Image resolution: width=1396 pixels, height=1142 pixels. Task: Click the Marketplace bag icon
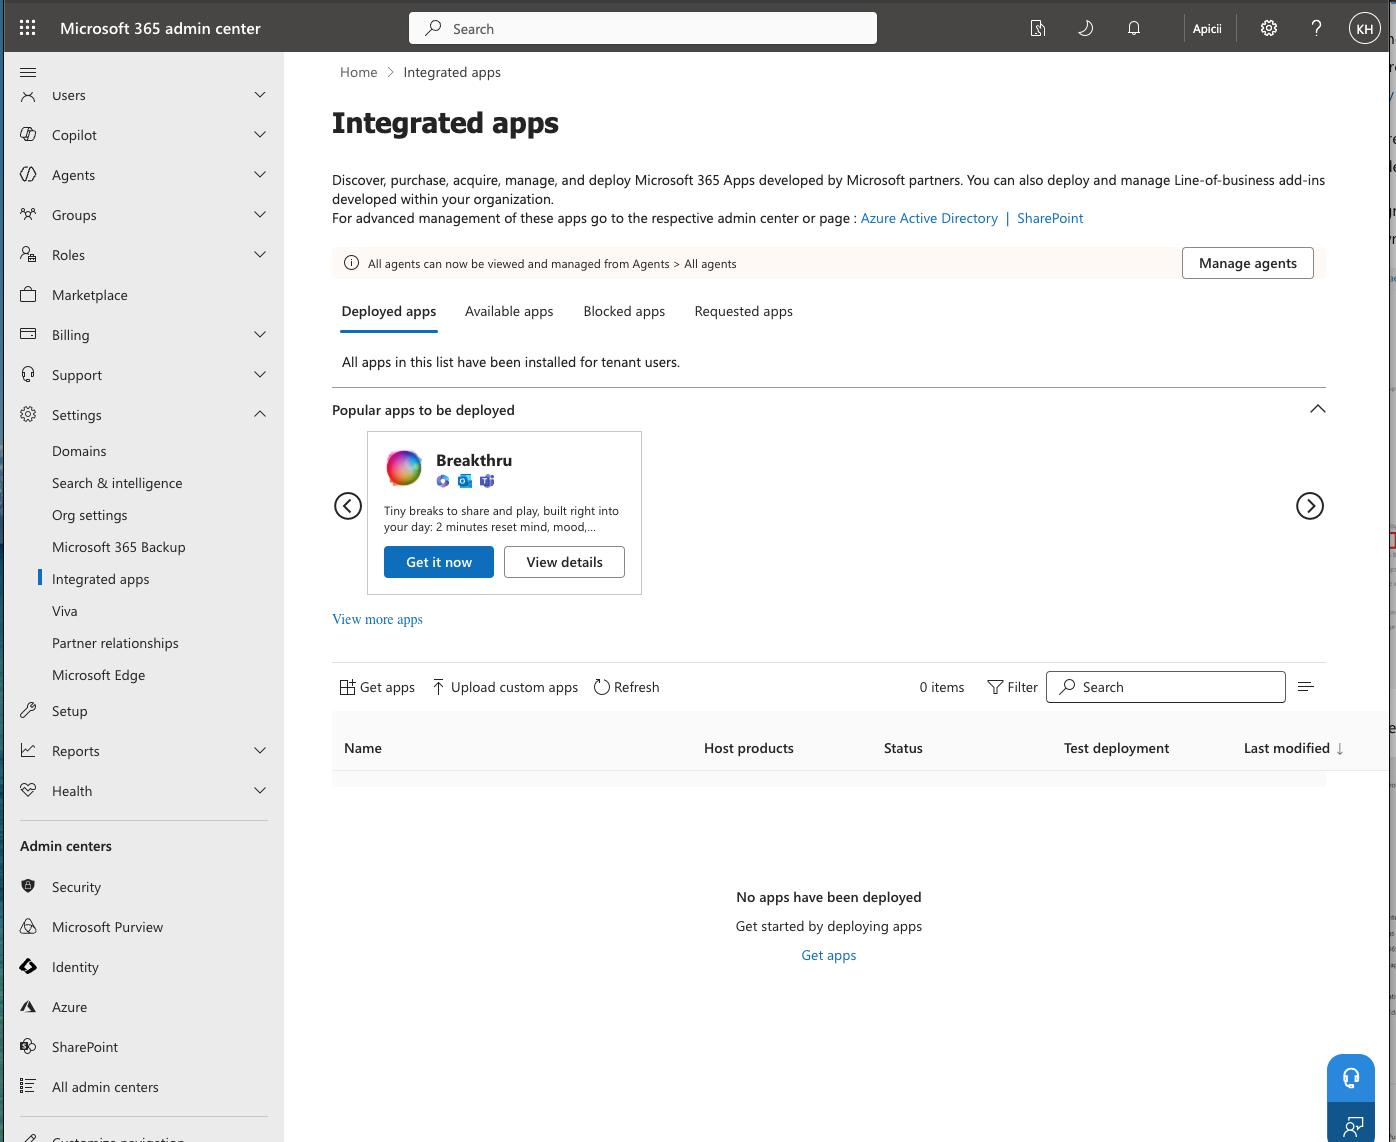[28, 294]
